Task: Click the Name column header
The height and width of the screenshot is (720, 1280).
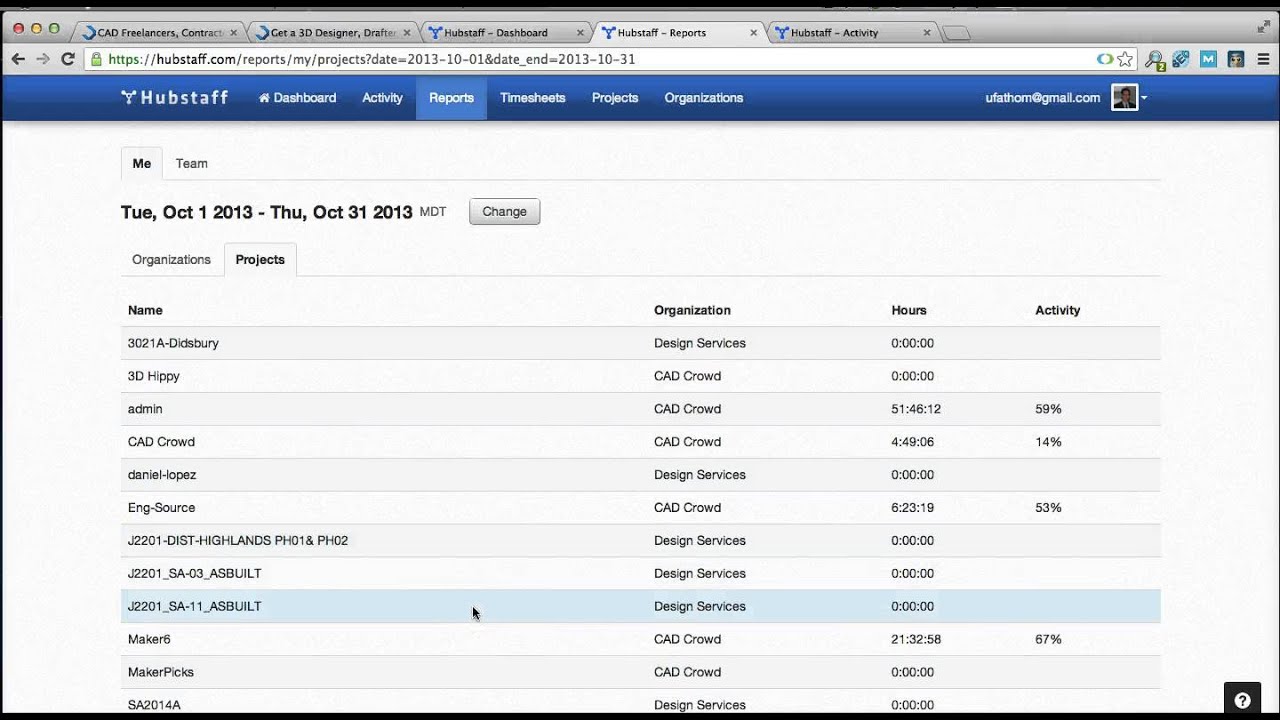Action: (x=145, y=310)
